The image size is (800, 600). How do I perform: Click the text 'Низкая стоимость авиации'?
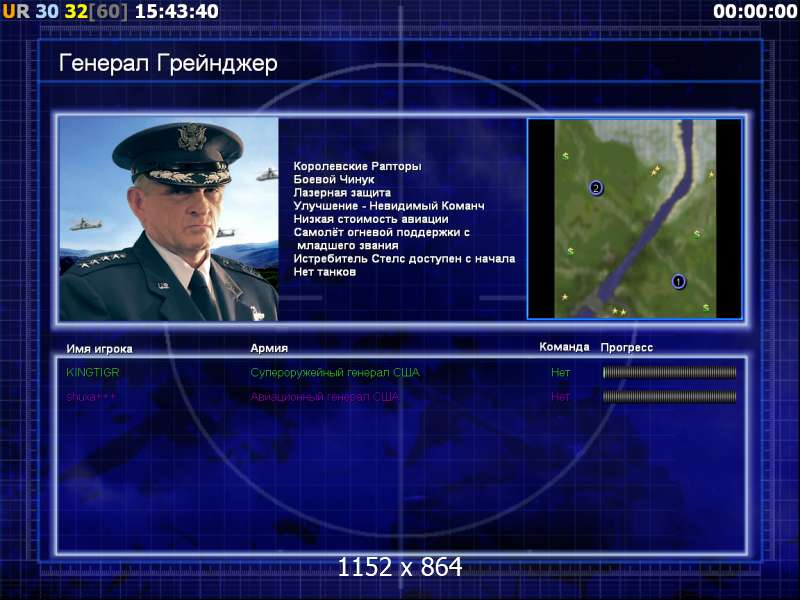[x=371, y=219]
